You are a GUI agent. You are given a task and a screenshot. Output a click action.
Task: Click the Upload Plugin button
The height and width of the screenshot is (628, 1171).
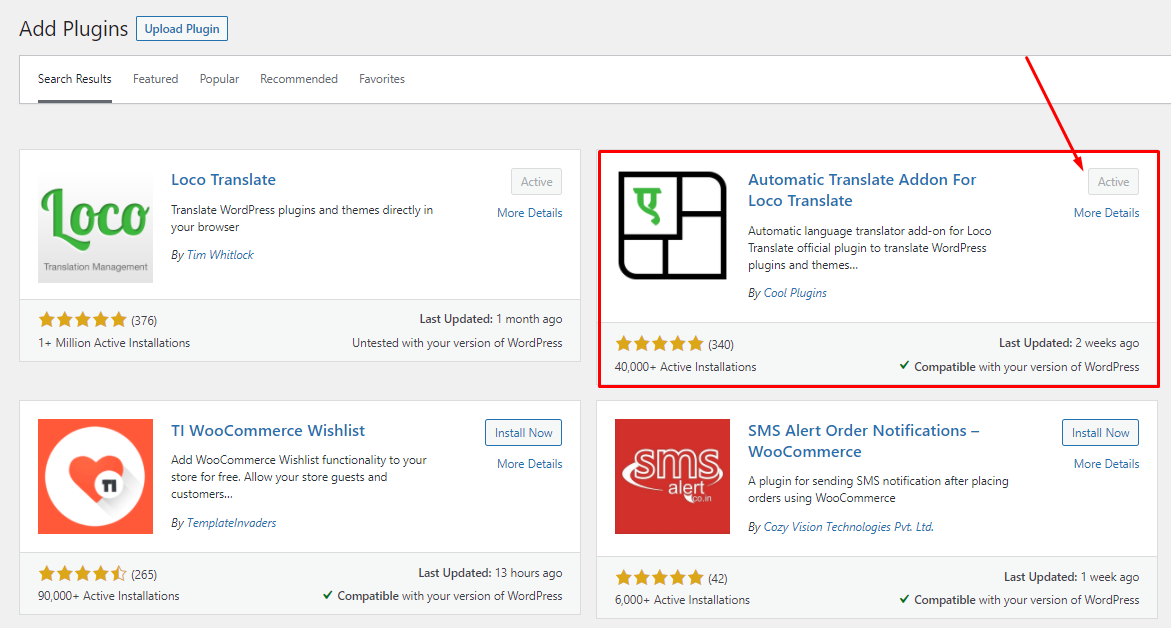(x=182, y=29)
